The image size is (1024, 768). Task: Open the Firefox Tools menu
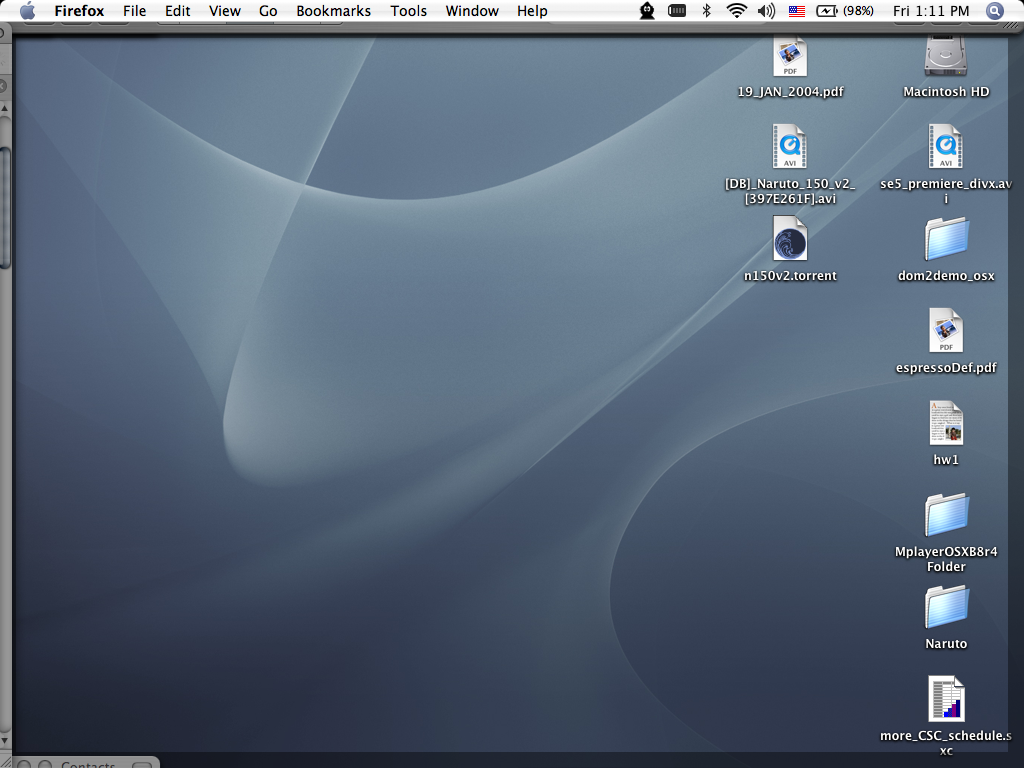point(408,11)
